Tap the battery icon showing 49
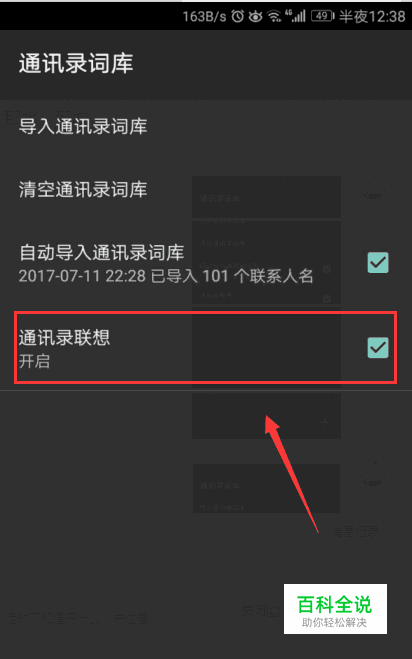 tap(322, 16)
